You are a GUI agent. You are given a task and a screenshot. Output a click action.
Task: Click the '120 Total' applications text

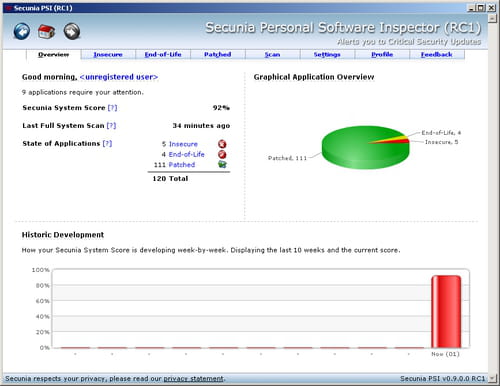click(x=170, y=179)
